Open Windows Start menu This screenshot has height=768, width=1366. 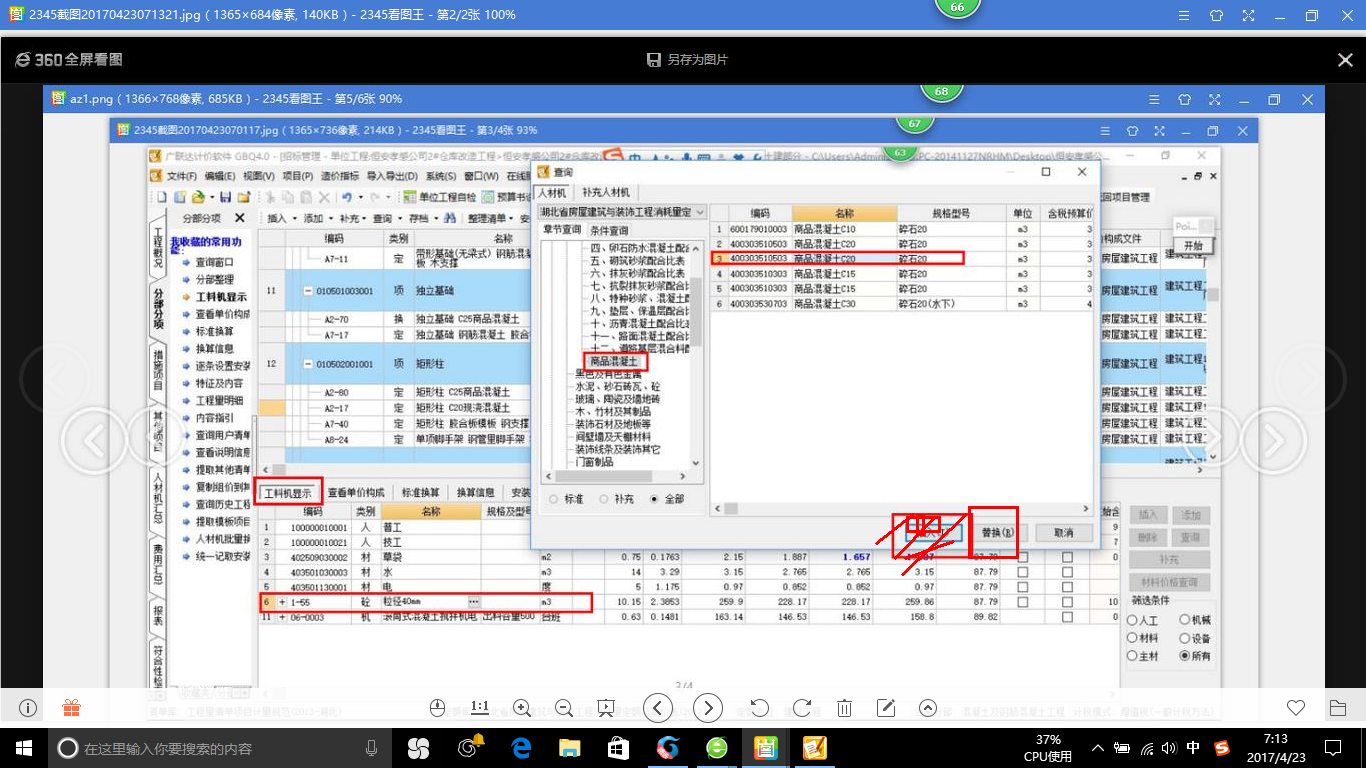click(x=23, y=747)
